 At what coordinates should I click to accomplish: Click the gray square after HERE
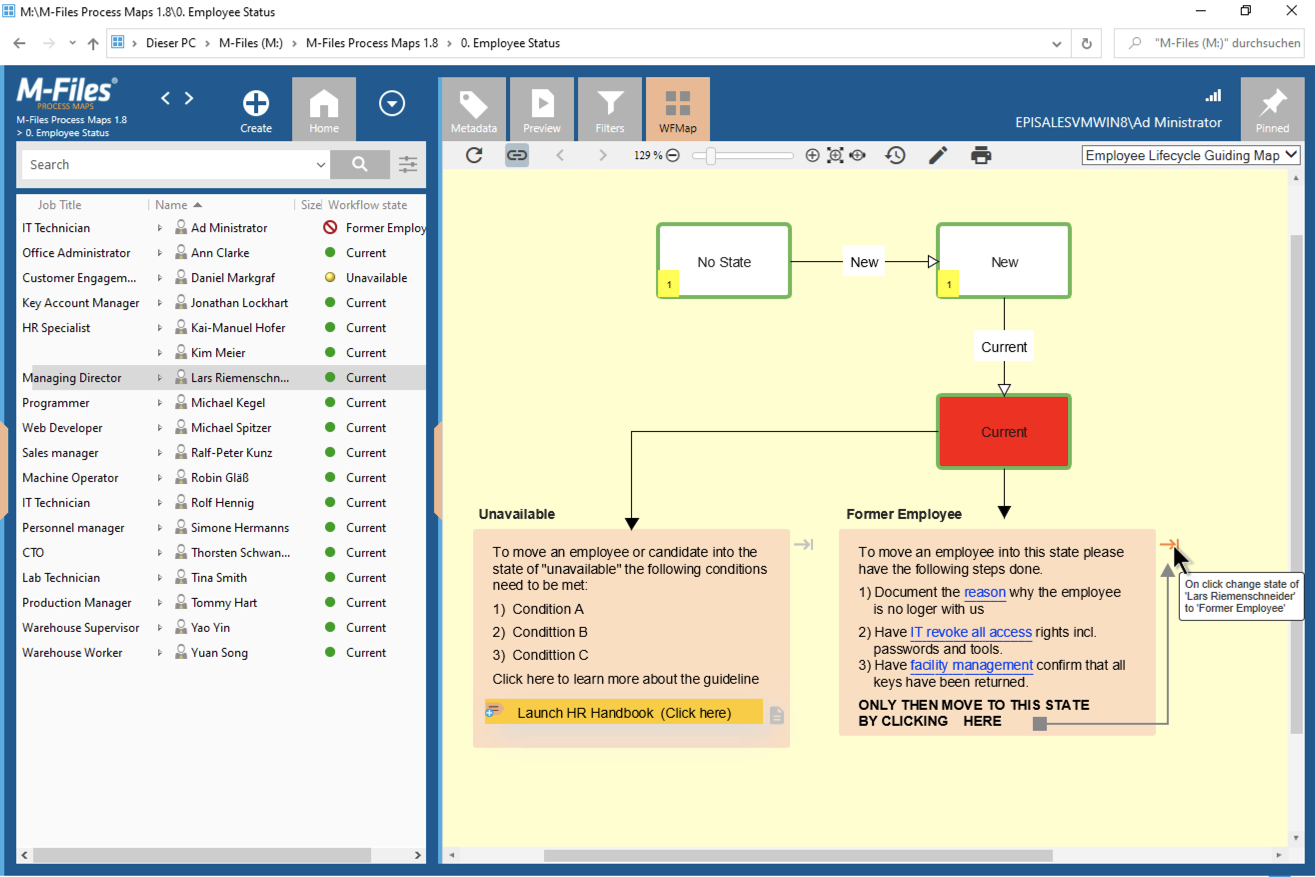pos(1039,723)
